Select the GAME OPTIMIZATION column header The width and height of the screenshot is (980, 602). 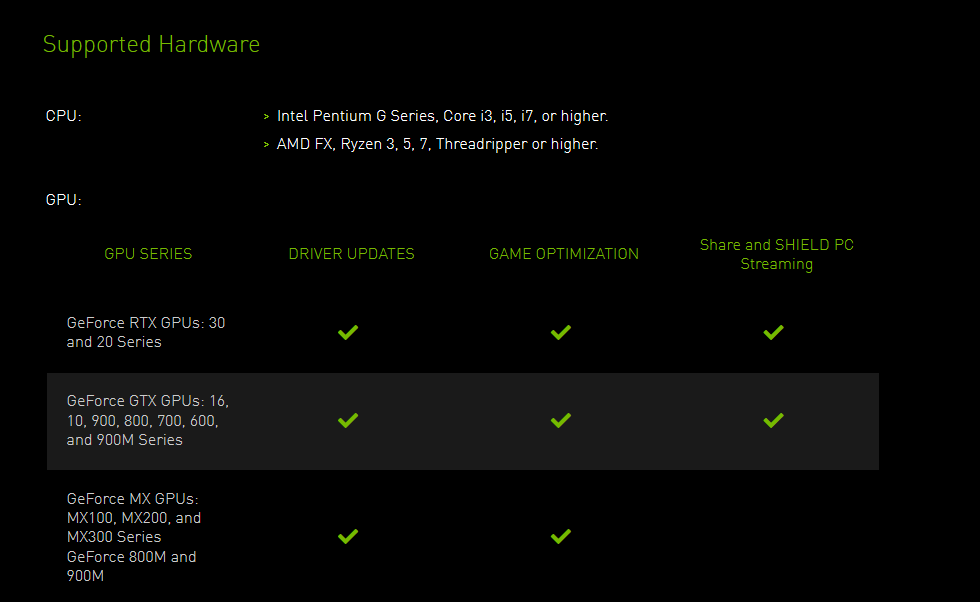tap(564, 254)
